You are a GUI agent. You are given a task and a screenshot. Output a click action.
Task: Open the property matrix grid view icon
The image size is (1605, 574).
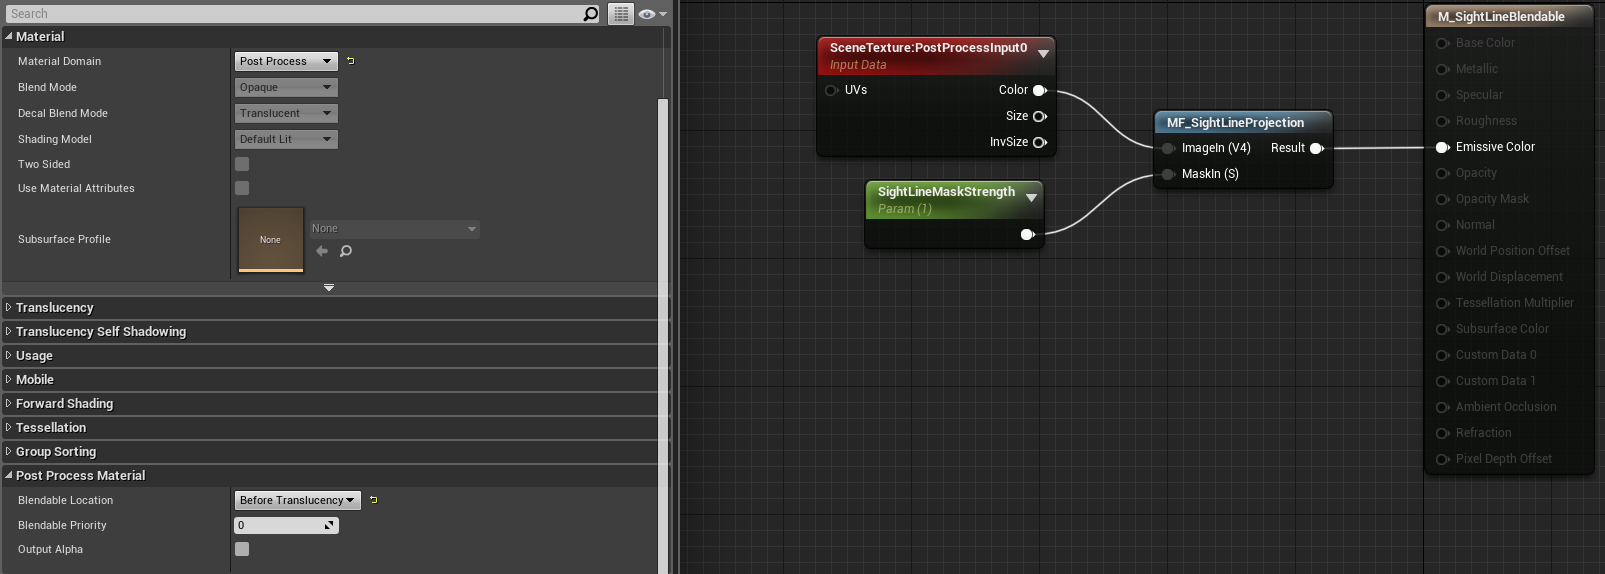(621, 14)
